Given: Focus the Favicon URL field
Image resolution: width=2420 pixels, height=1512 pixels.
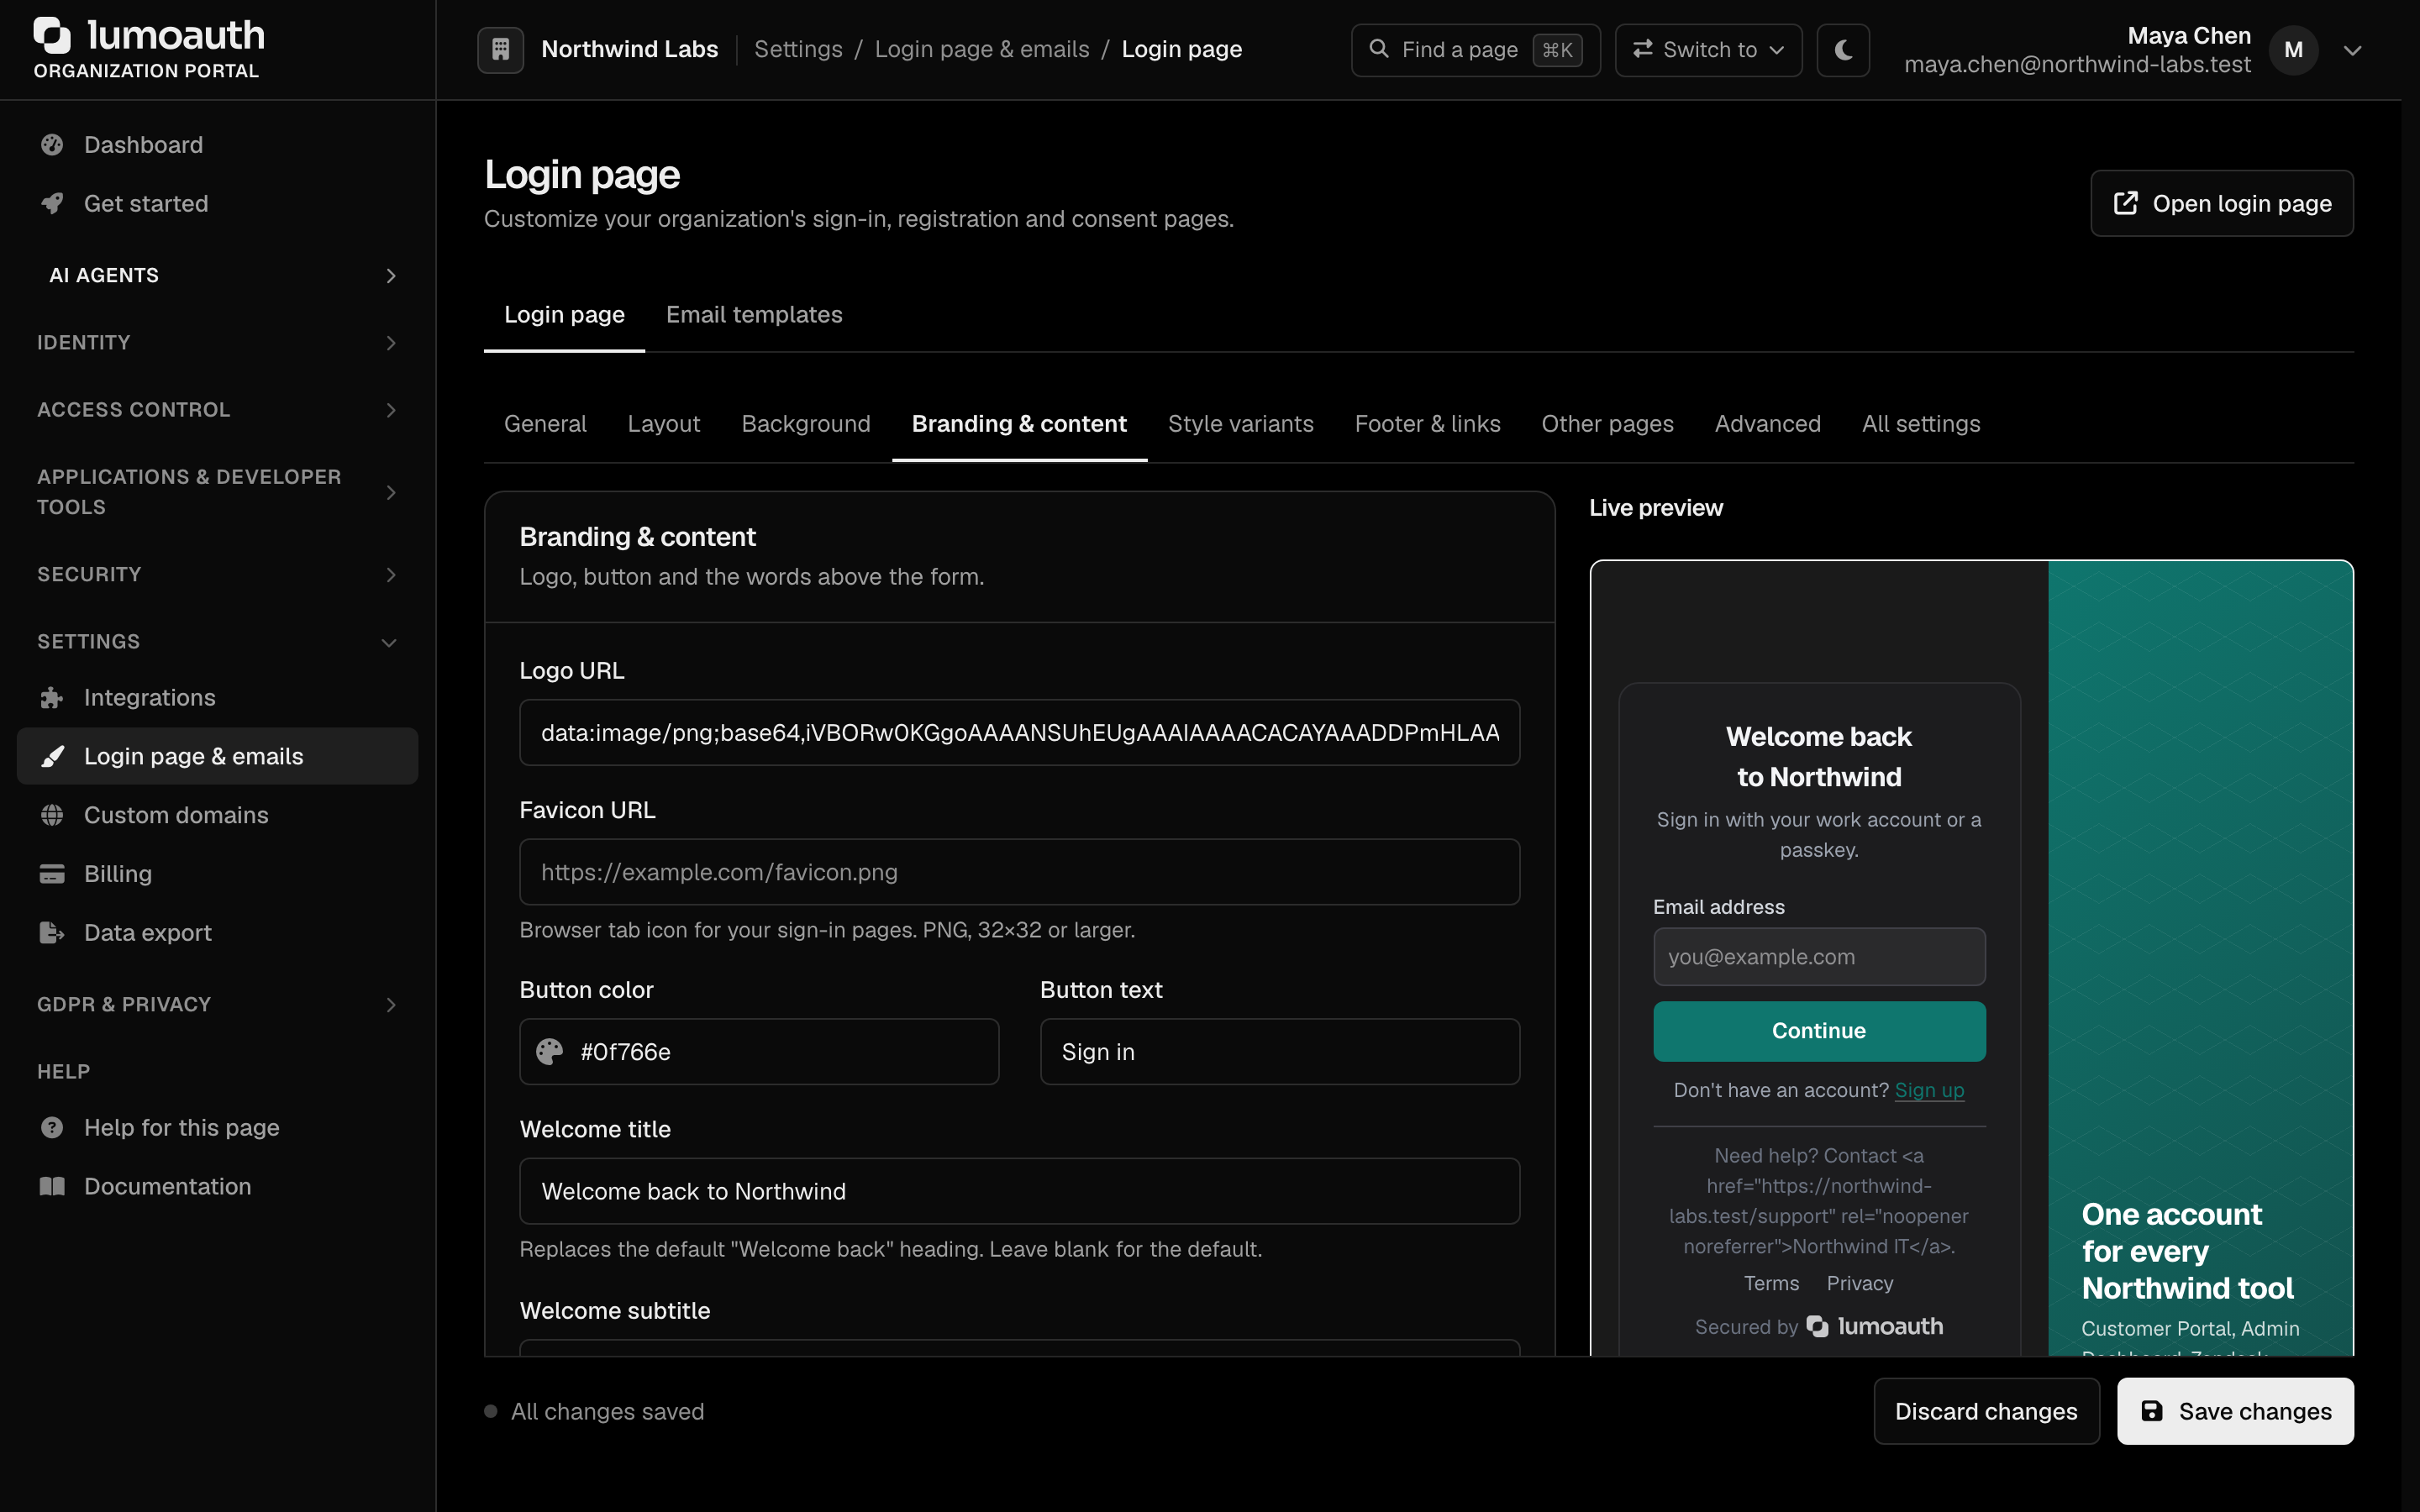Looking at the screenshot, I should (x=1019, y=872).
